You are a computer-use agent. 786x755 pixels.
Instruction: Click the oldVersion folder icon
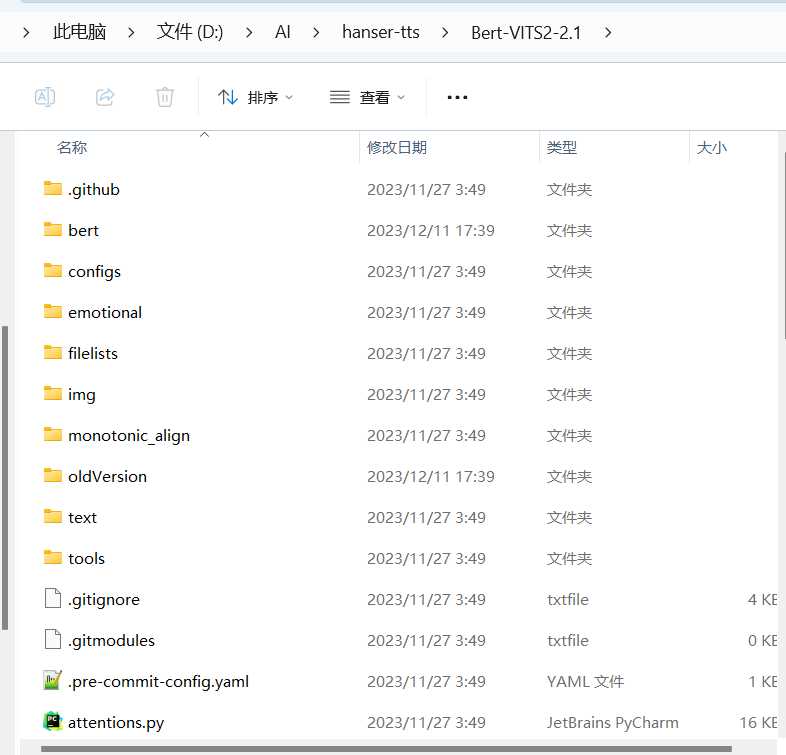click(x=53, y=476)
